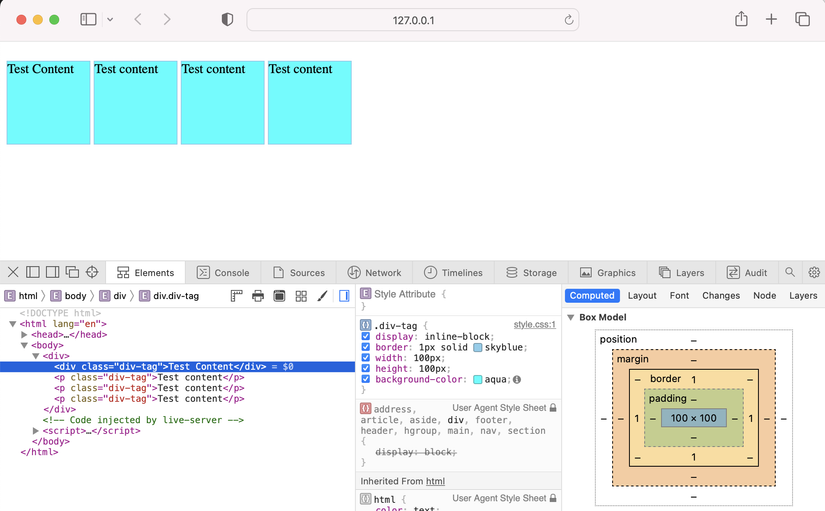Toggle rulers icon in DOM toolbar
825x511 pixels.
237,296
